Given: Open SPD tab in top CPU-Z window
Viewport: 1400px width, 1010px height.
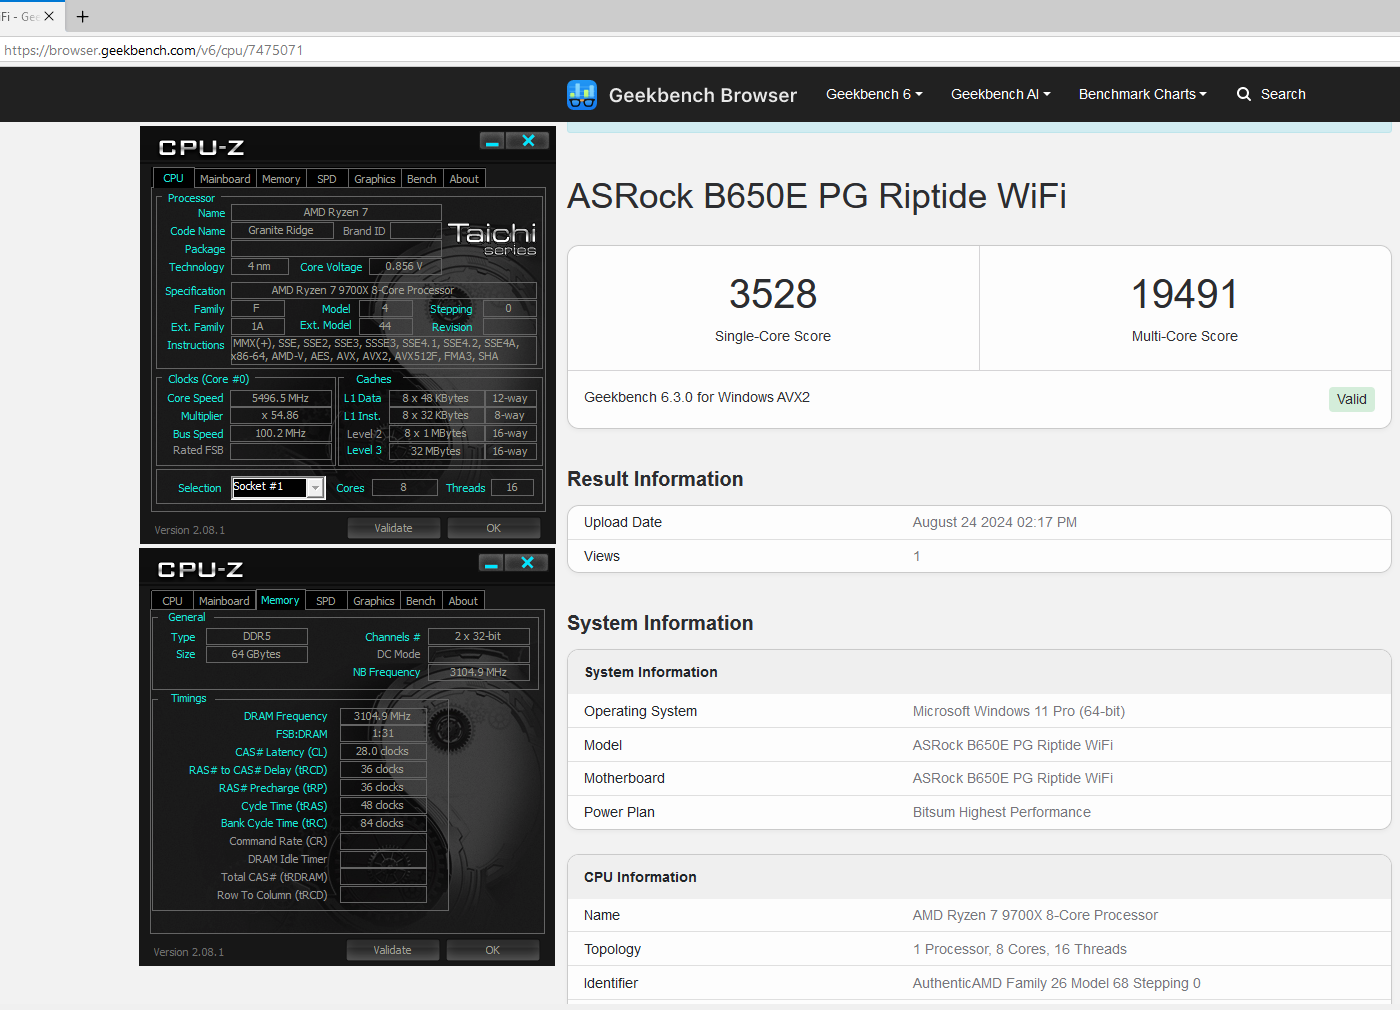Looking at the screenshot, I should pos(327,179).
